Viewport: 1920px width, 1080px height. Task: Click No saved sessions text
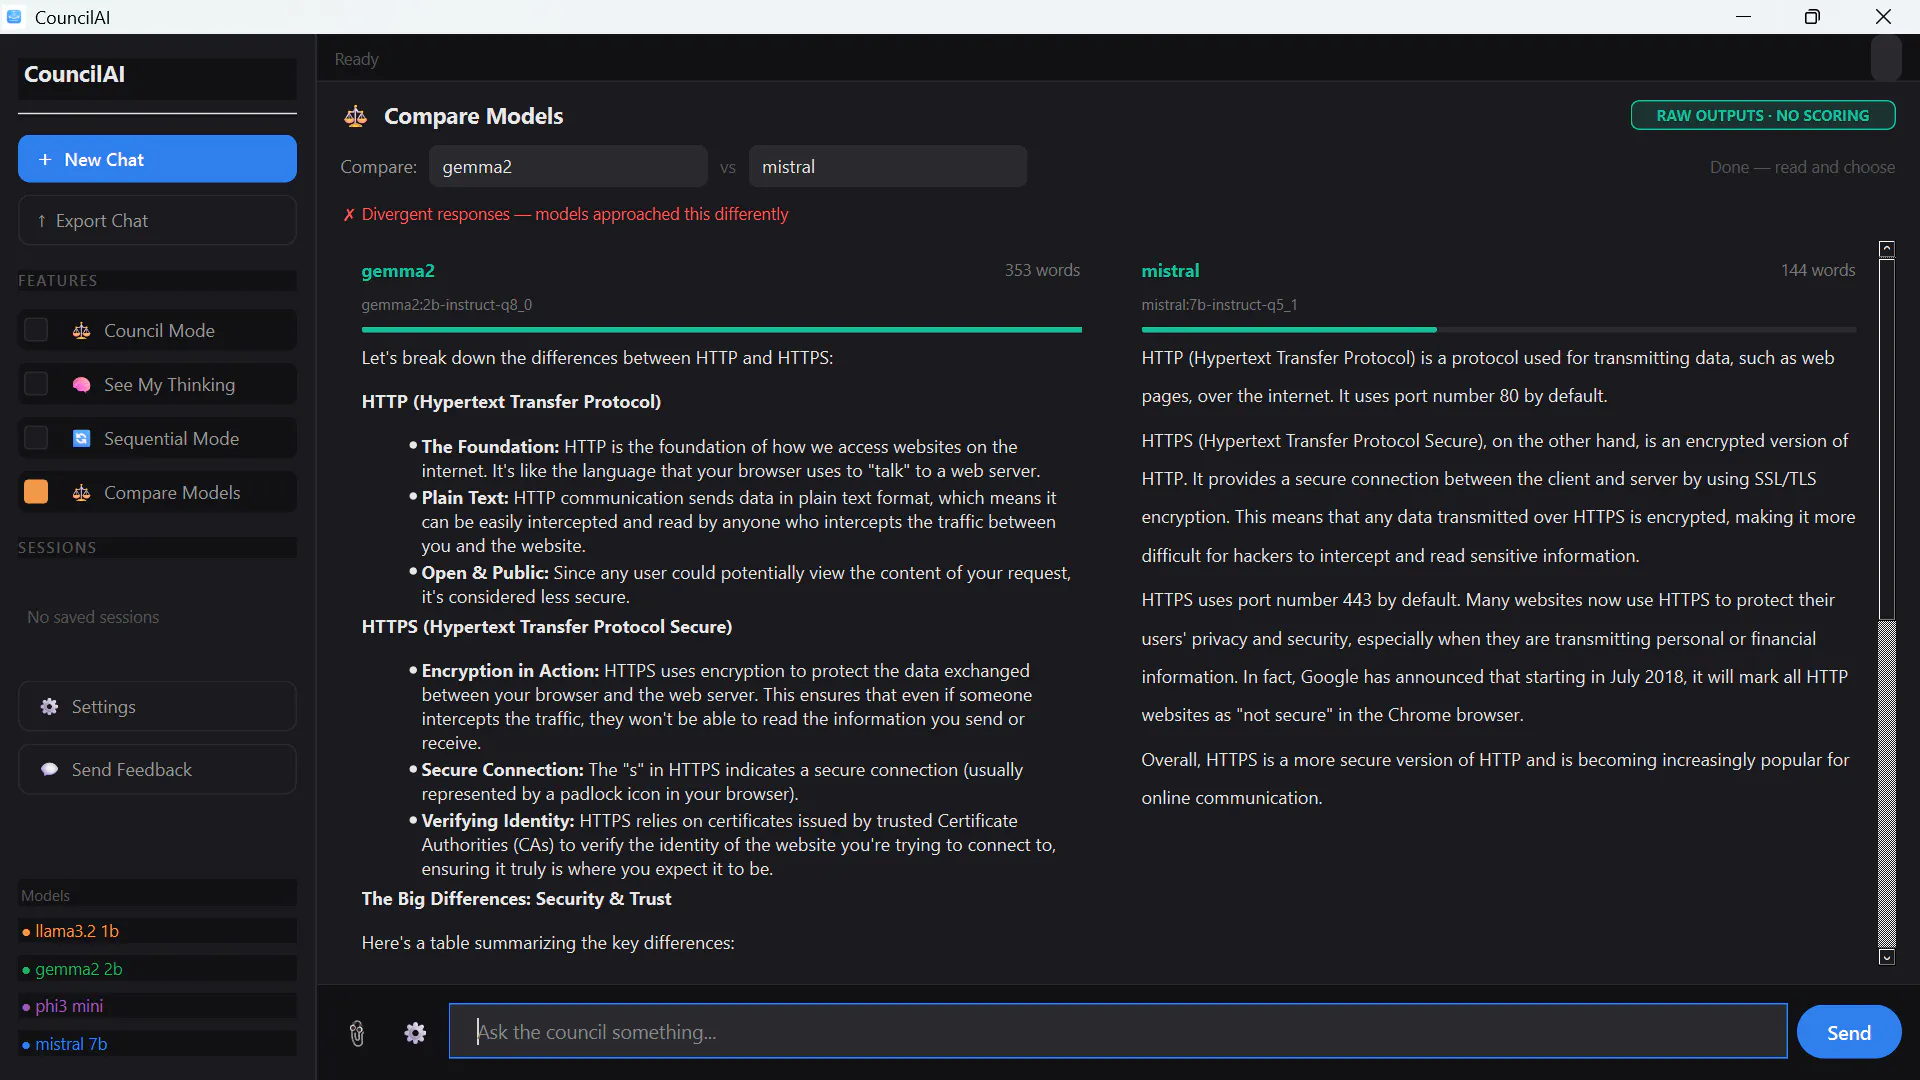[93, 618]
